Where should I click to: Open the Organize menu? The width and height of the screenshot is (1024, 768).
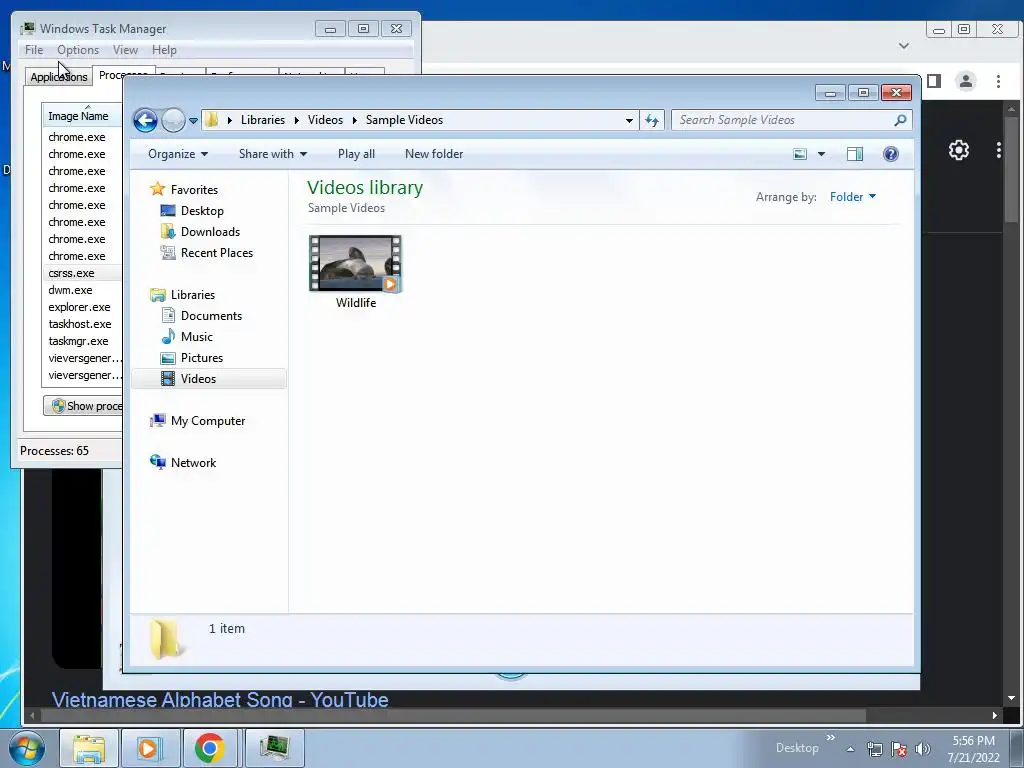point(178,154)
